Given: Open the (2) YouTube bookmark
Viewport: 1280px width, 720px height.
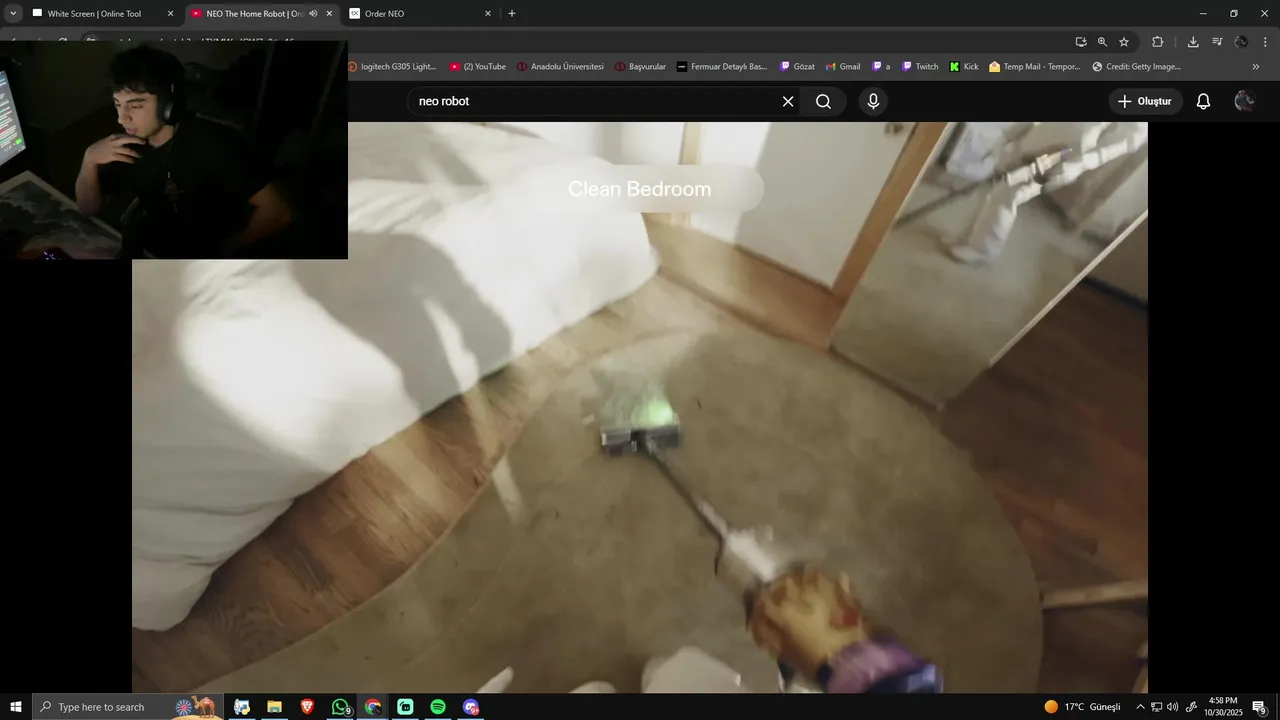Looking at the screenshot, I should click(x=478, y=67).
